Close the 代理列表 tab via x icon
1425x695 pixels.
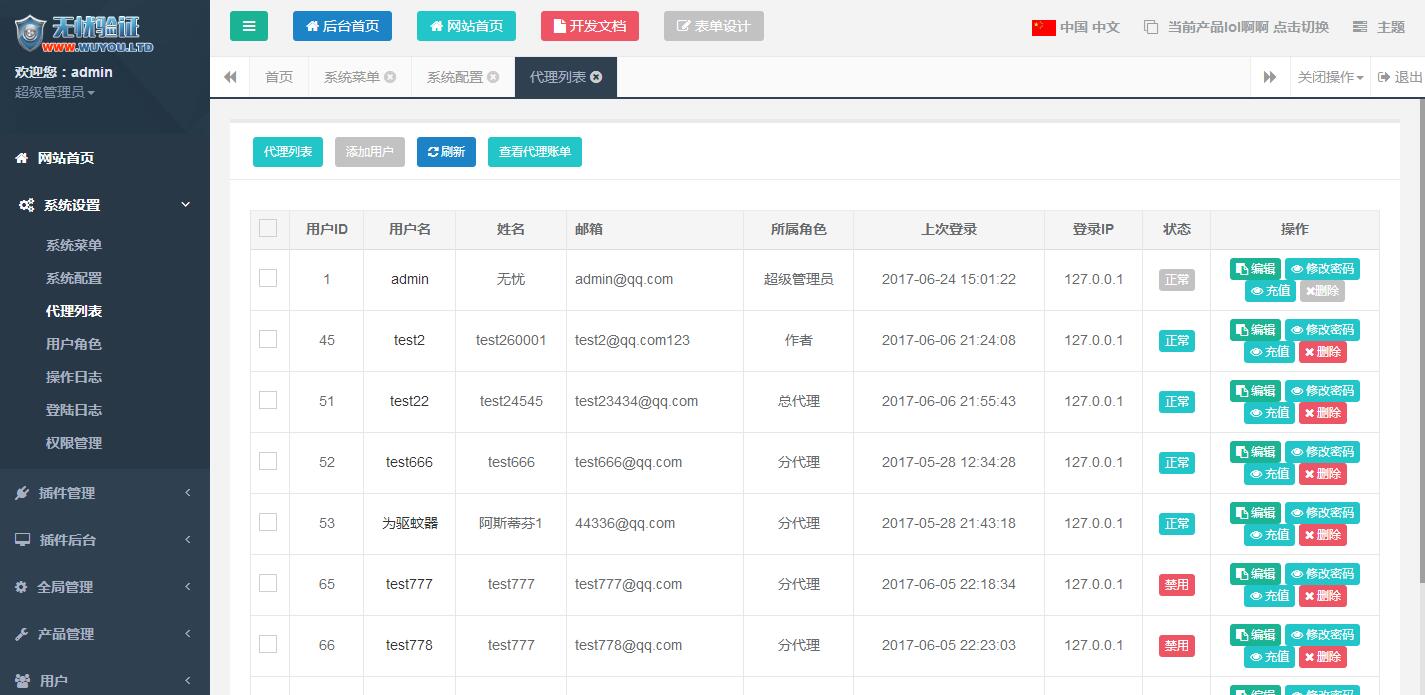(597, 77)
